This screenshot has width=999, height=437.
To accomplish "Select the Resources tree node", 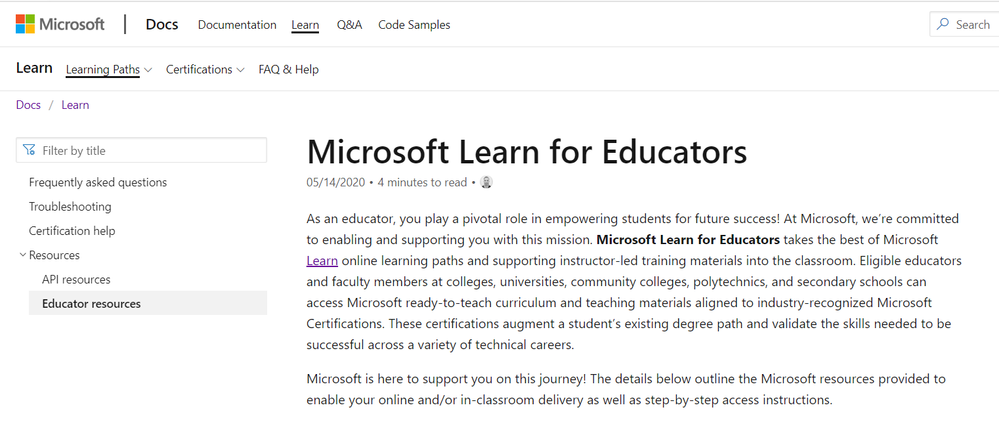I will click(x=54, y=255).
